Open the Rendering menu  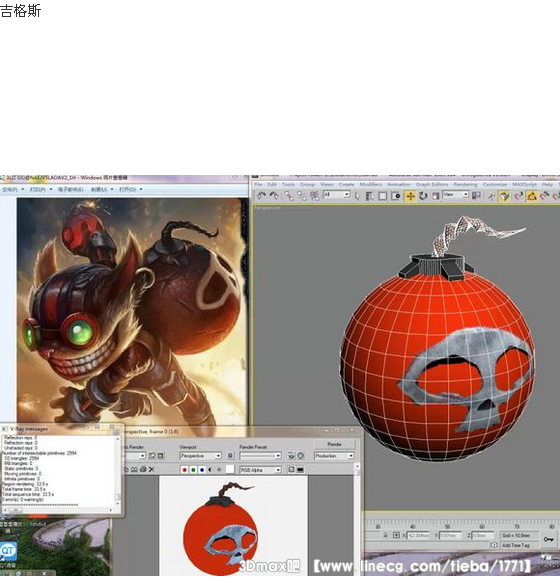(465, 184)
